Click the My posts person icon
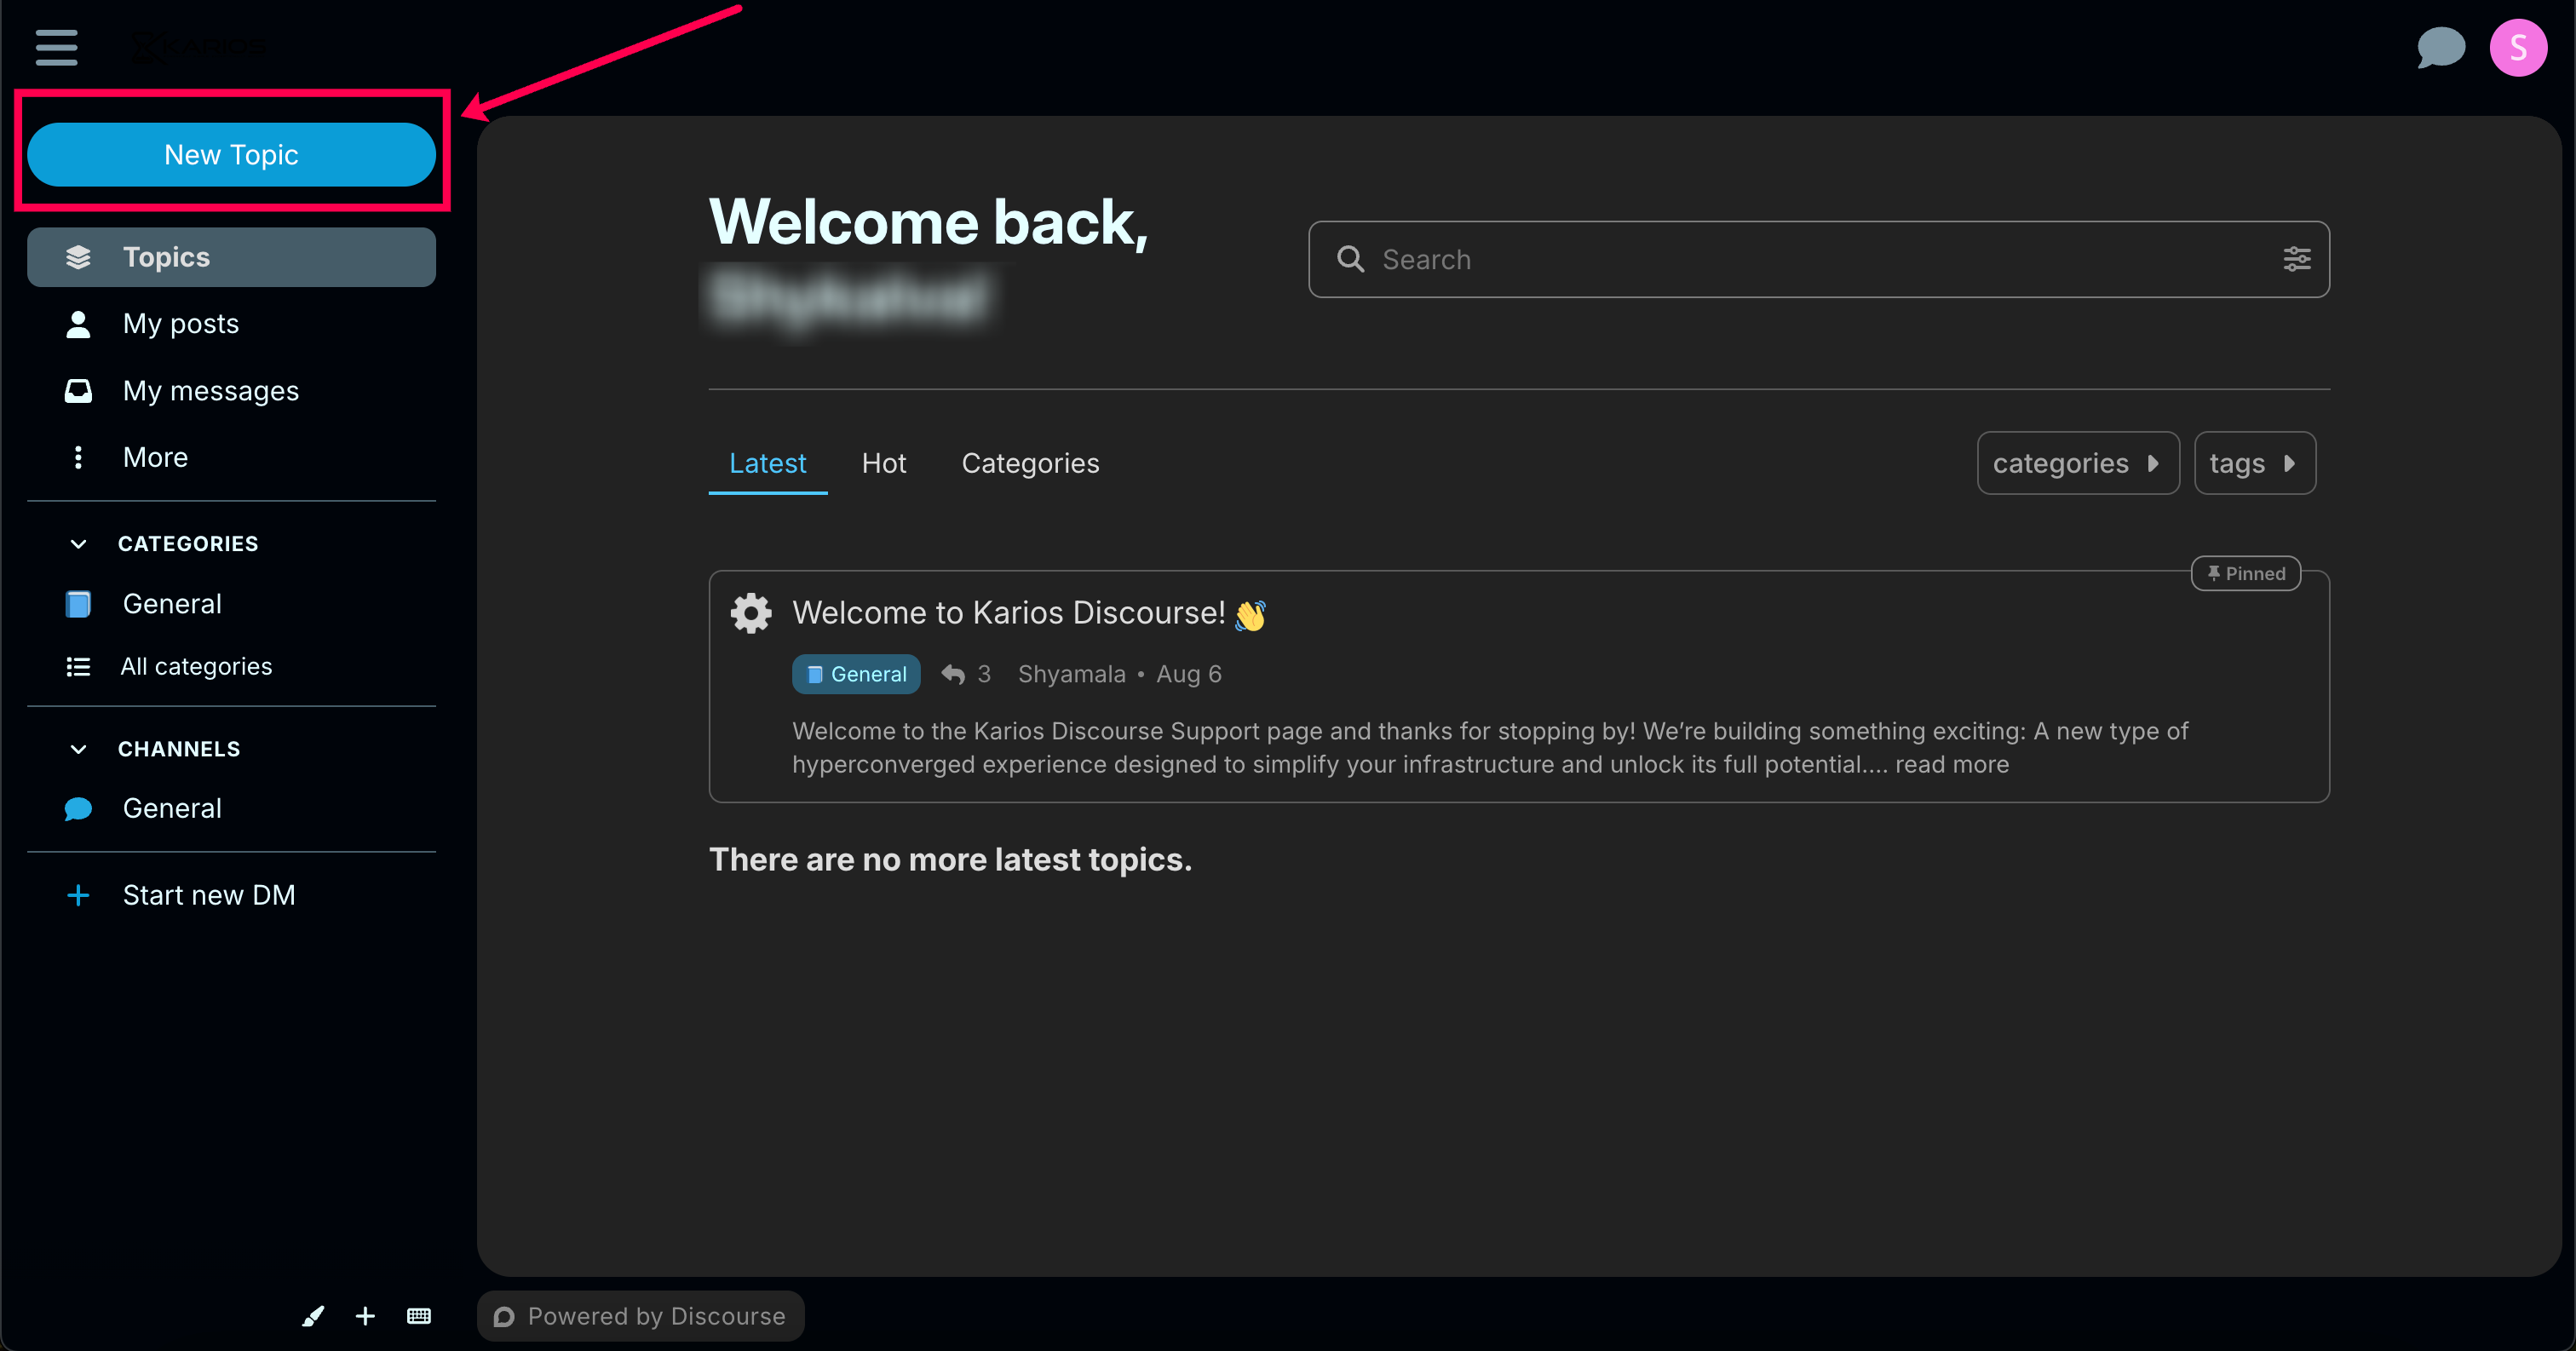Viewport: 2576px width, 1351px height. 78,324
